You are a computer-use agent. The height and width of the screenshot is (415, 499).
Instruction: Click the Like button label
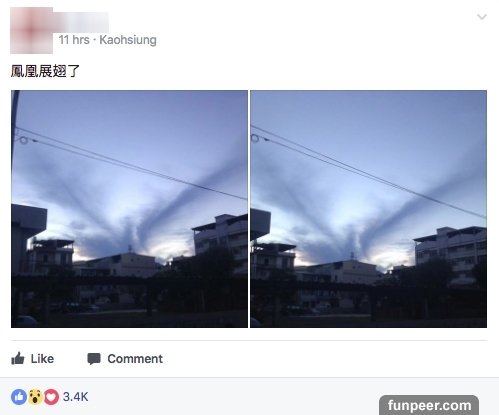click(42, 359)
